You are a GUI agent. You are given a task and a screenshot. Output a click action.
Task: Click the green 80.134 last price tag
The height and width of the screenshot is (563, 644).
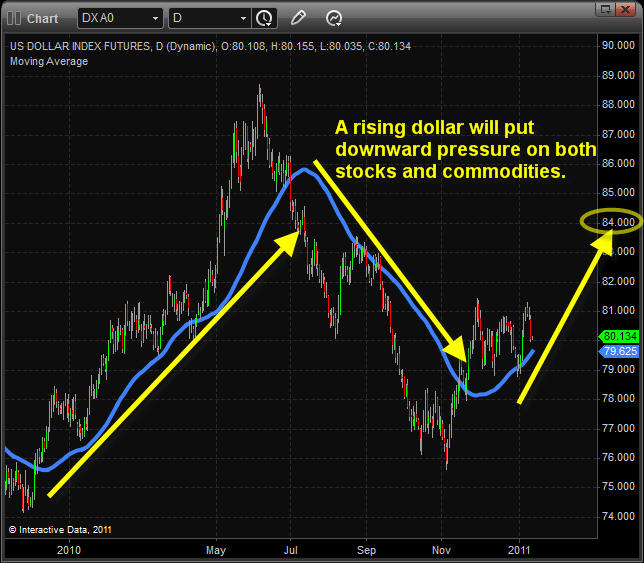click(619, 336)
